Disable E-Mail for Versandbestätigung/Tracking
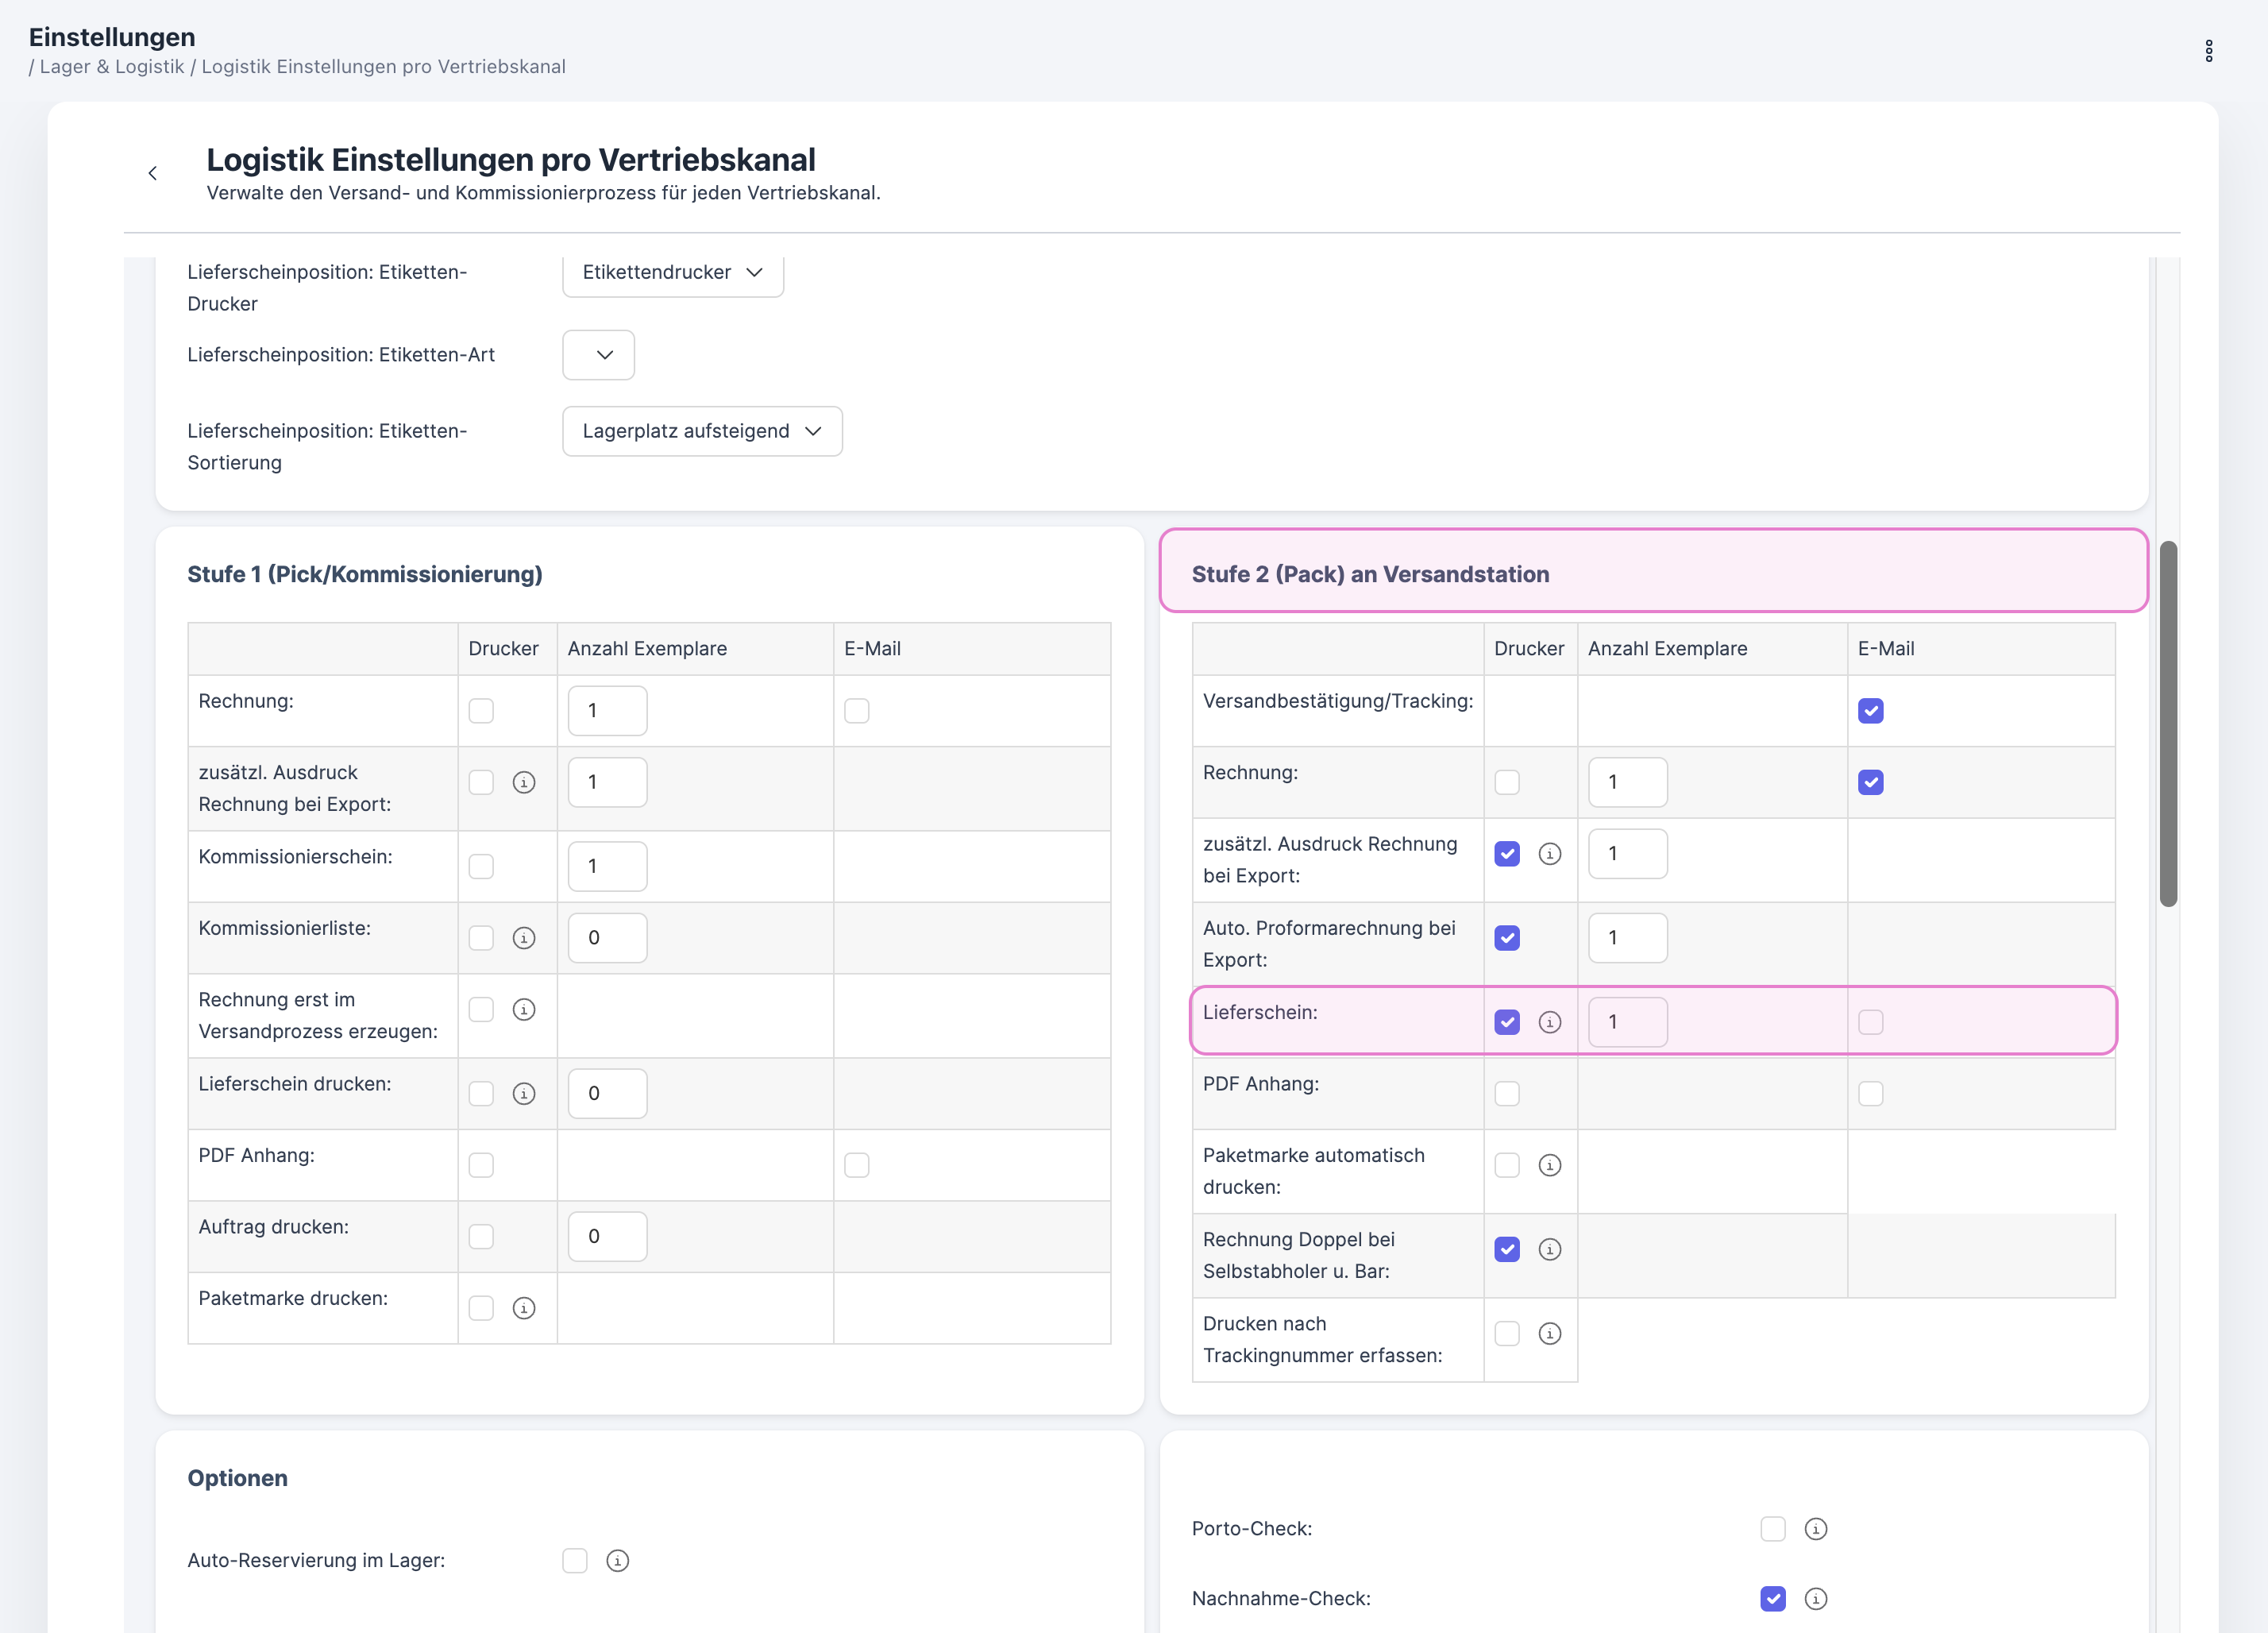This screenshot has width=2268, height=1633. click(1871, 710)
